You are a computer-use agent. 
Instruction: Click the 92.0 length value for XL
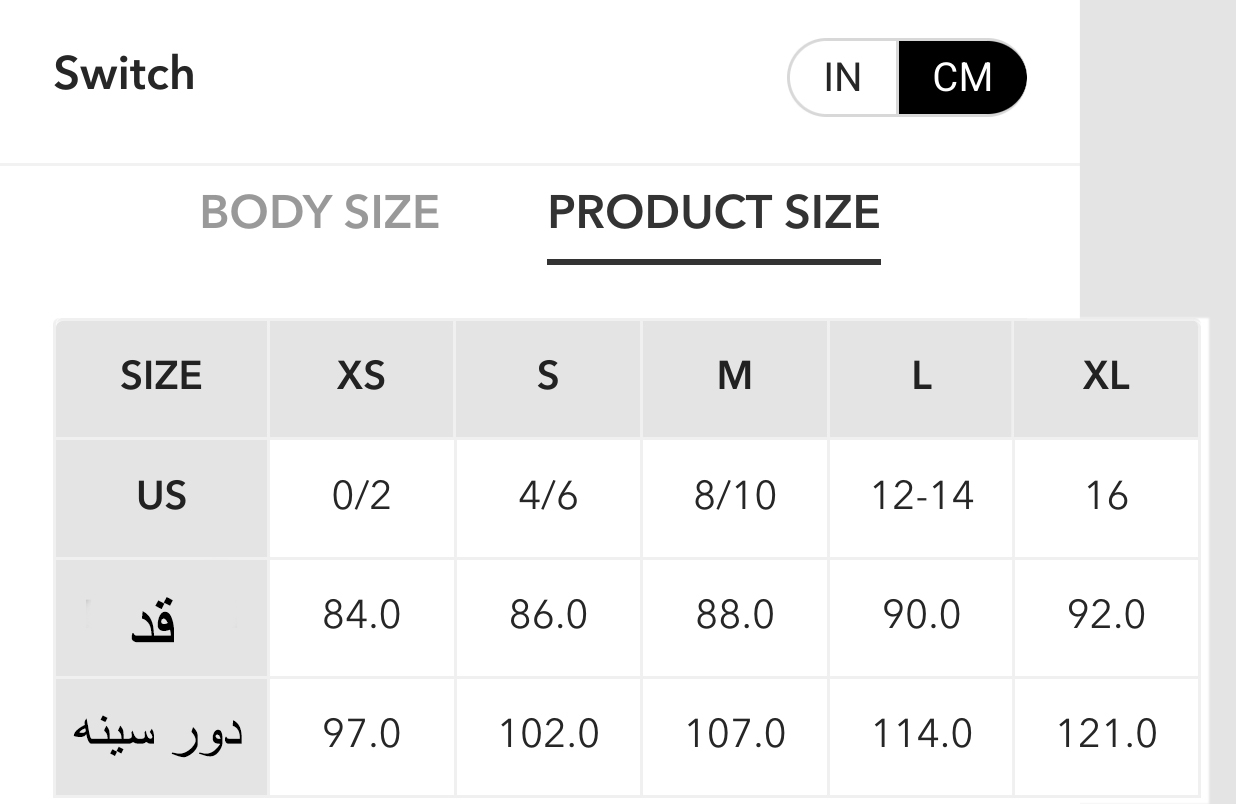point(1106,614)
